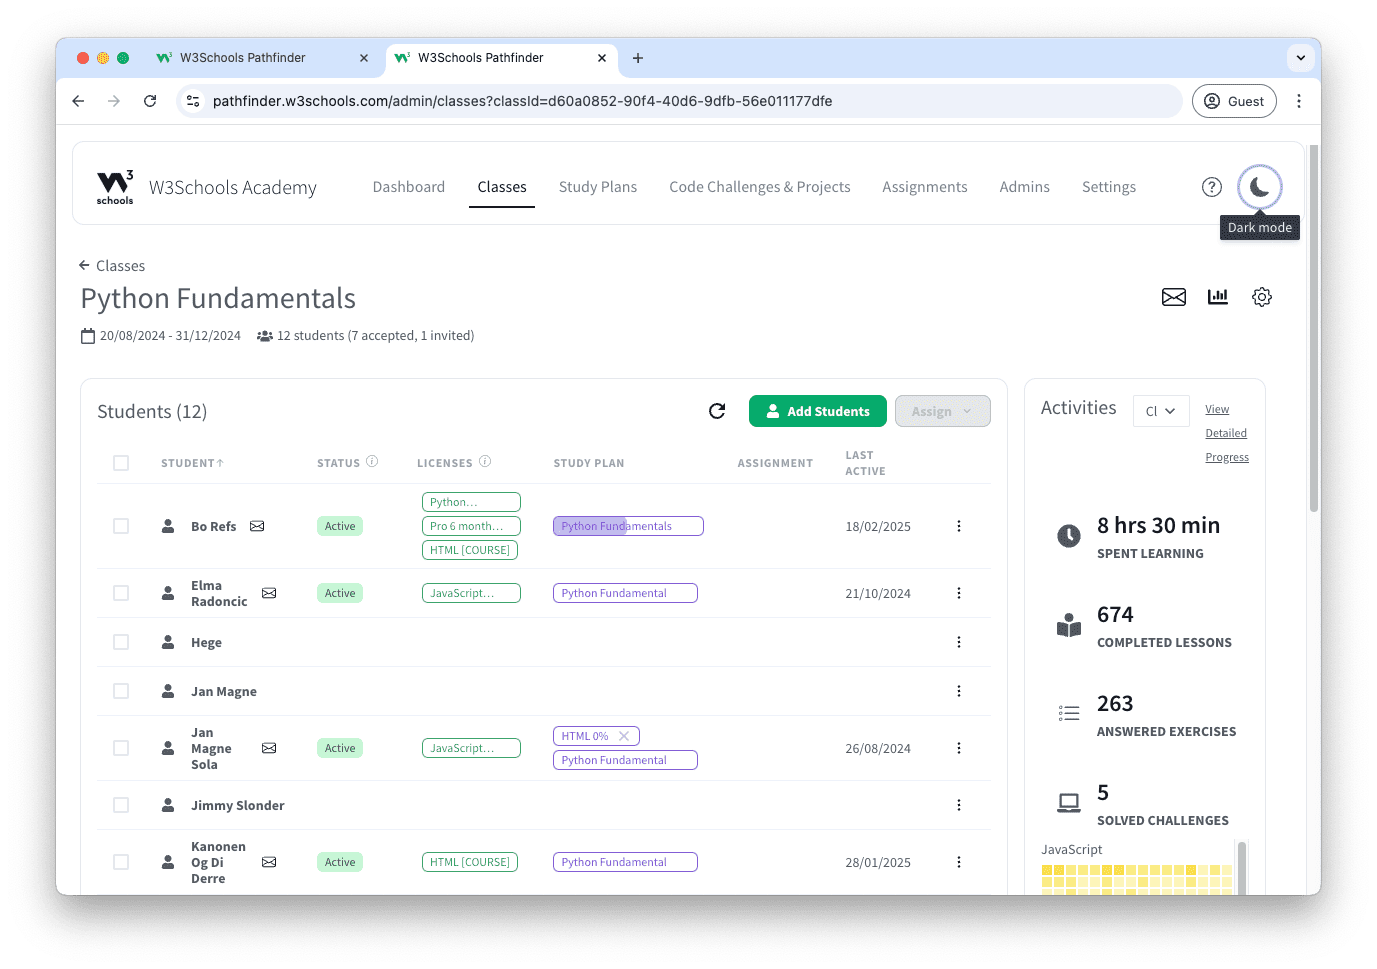The image size is (1377, 969).
Task: Go to the Study Plans tab
Action: pos(597,187)
